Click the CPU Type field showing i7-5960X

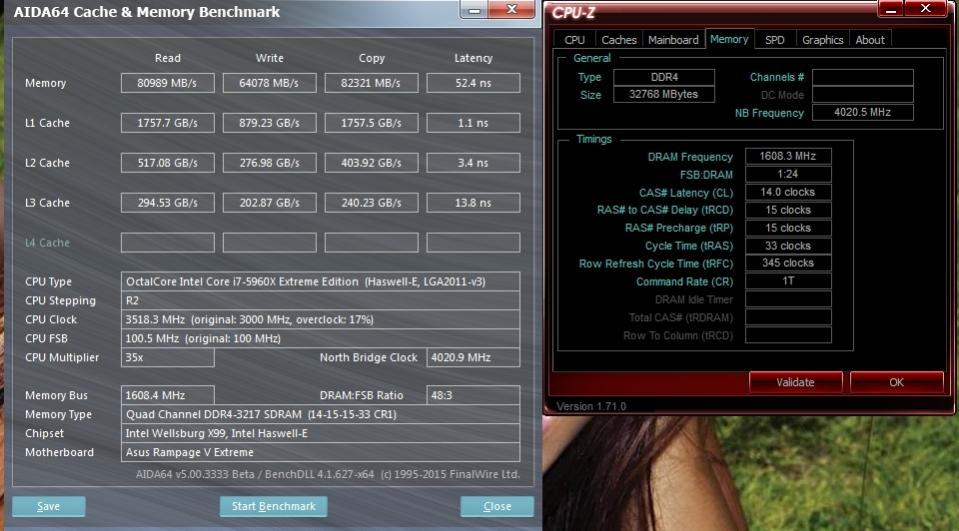pos(320,281)
